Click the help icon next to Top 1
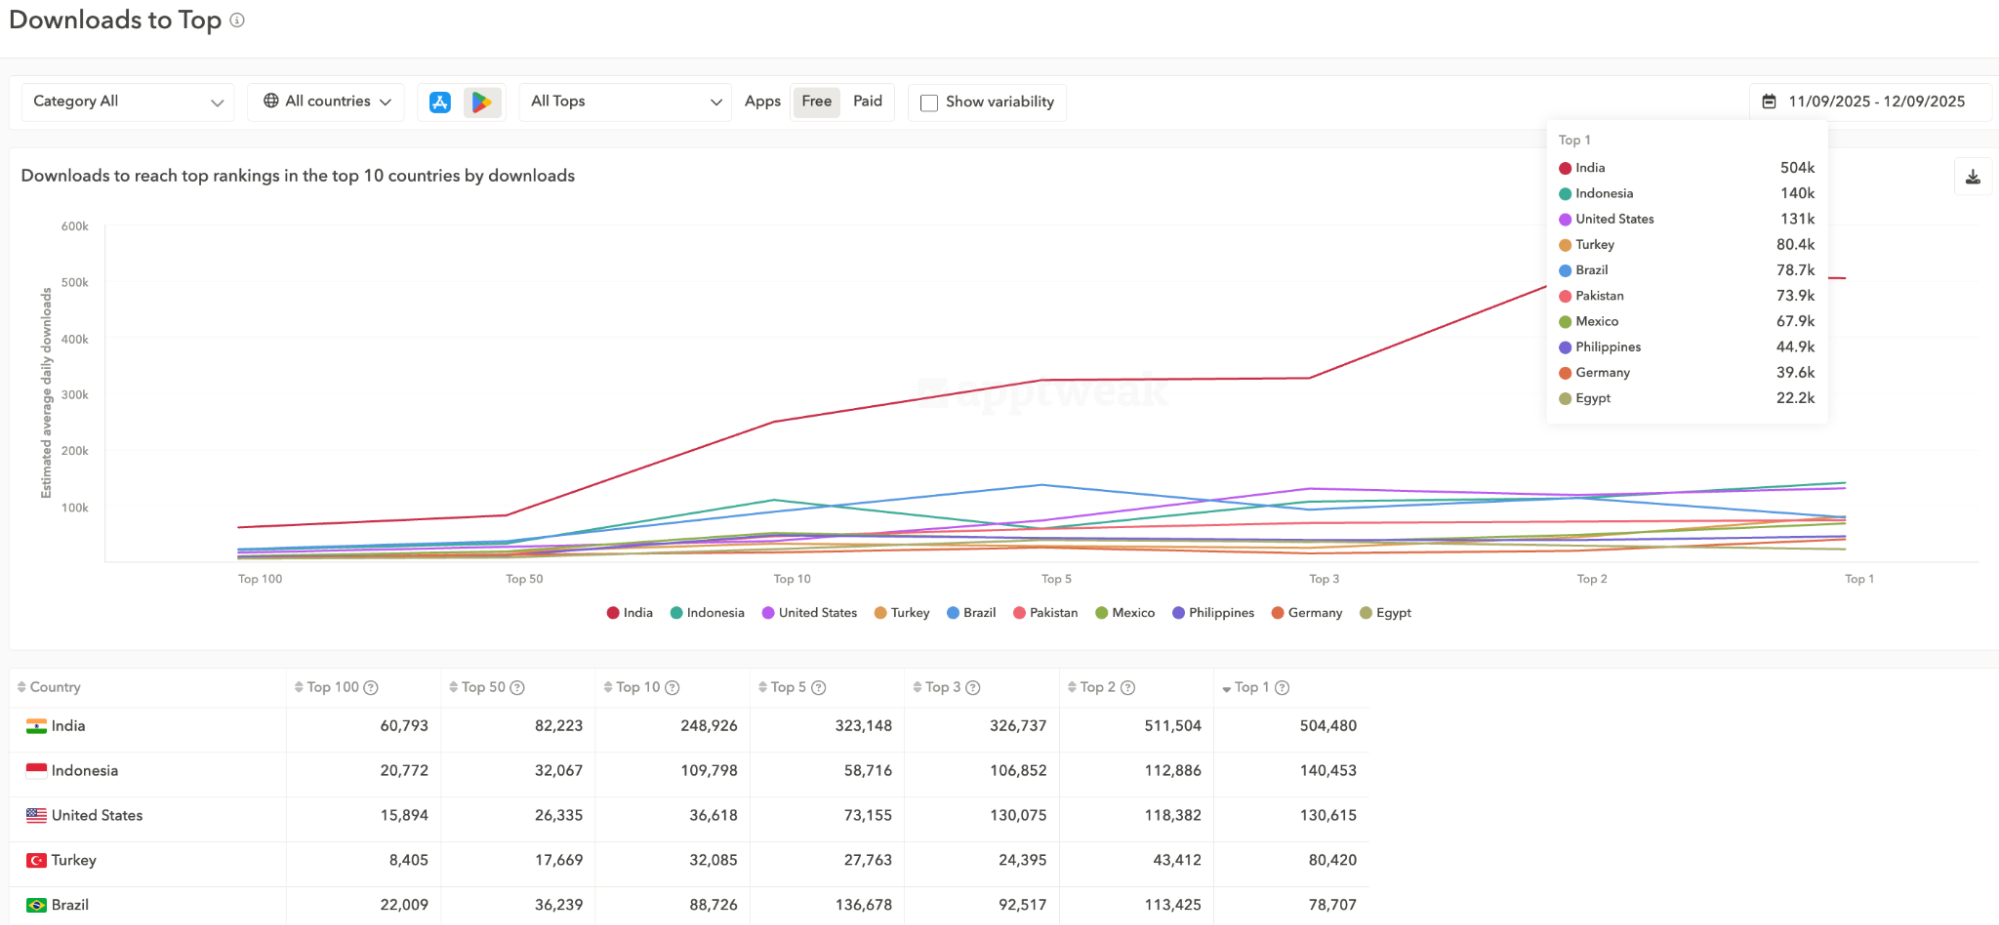The image size is (1999, 925). (x=1282, y=688)
